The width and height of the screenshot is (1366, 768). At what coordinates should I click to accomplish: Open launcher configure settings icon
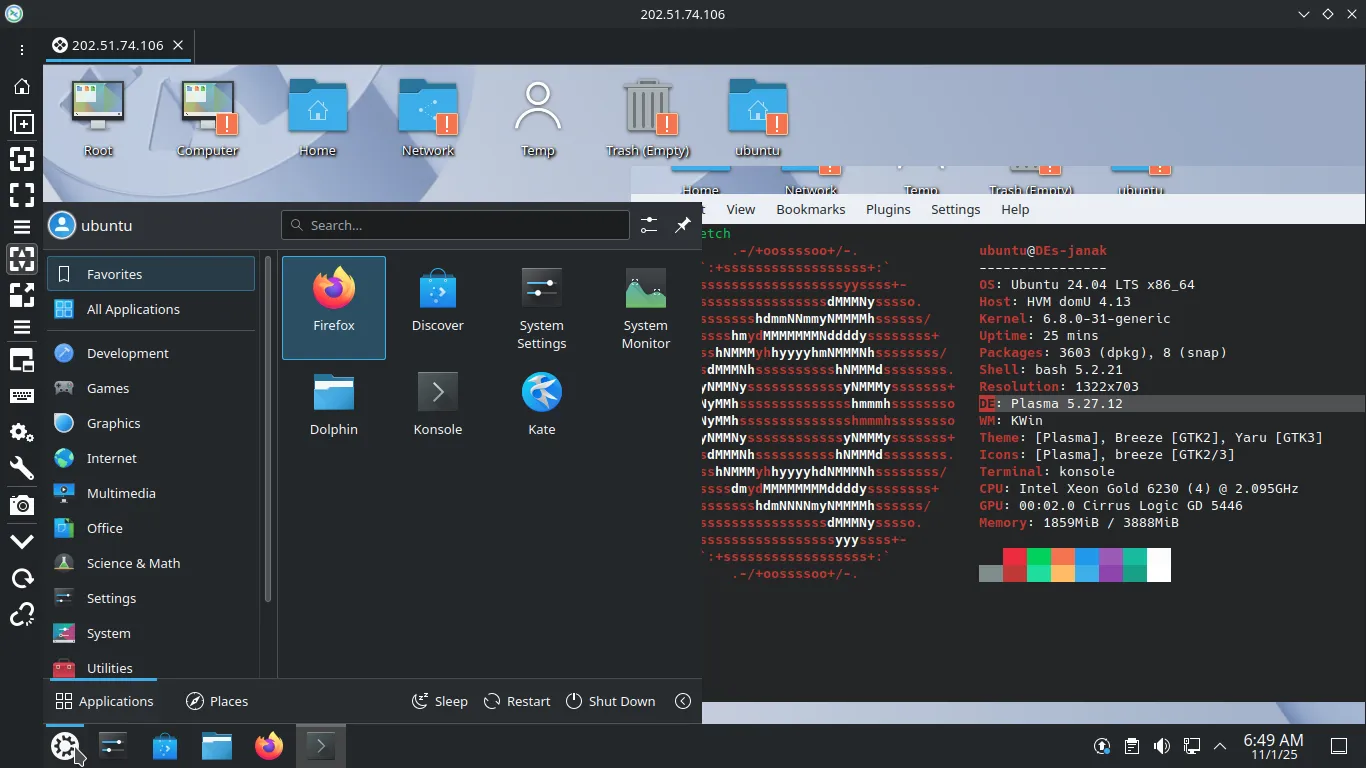pyautogui.click(x=649, y=225)
